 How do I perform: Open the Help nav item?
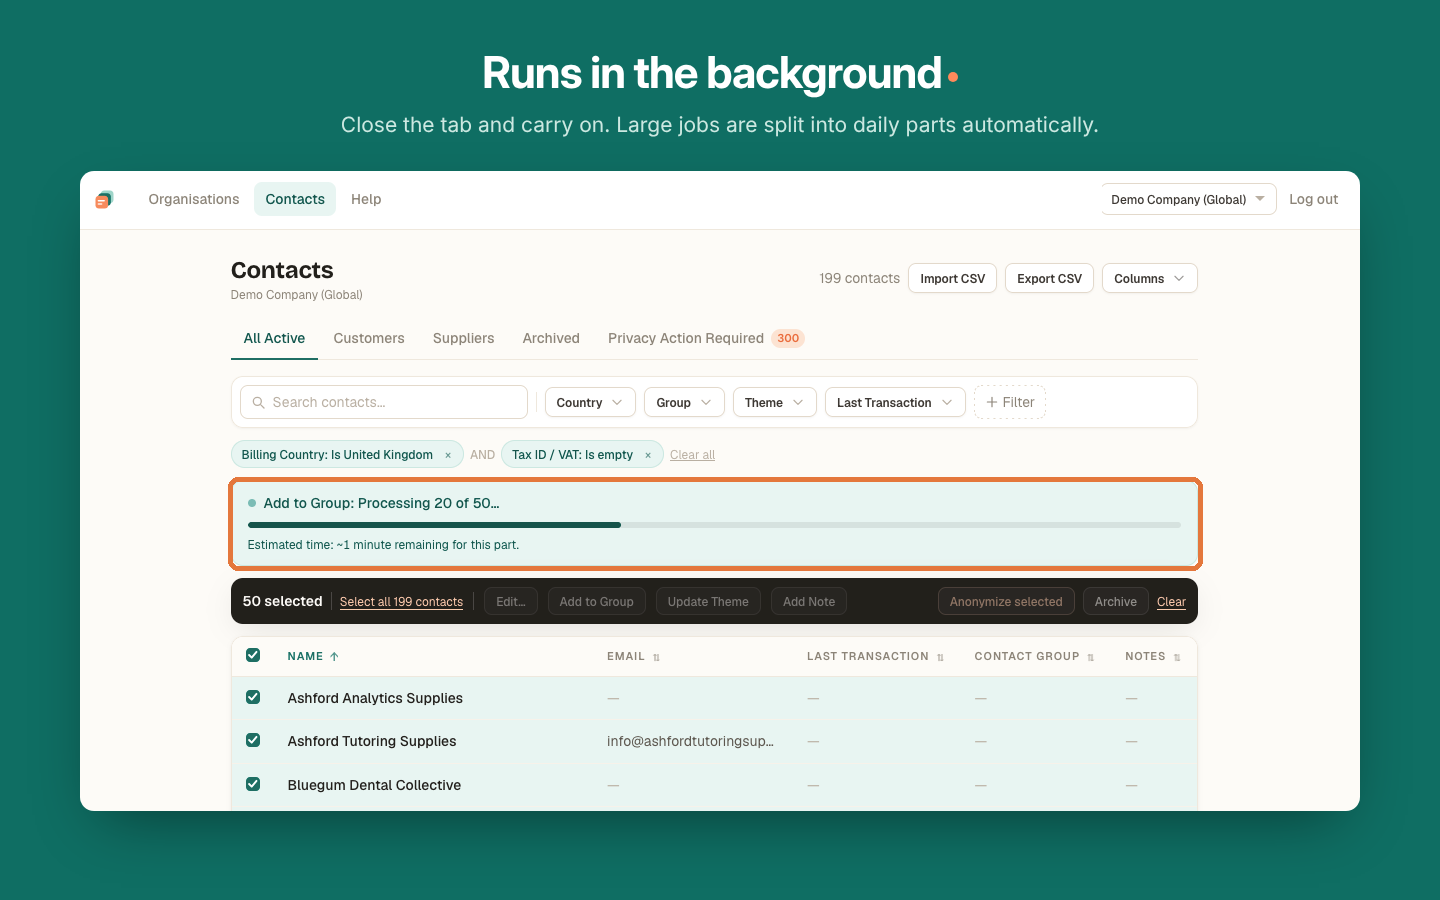[366, 199]
